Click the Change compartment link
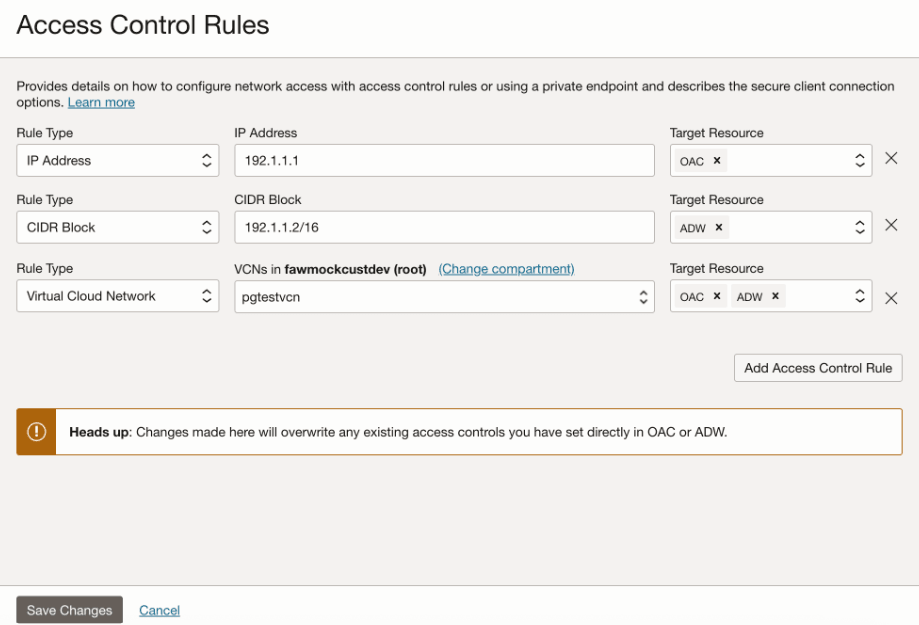This screenshot has height=625, width=919. point(505,268)
